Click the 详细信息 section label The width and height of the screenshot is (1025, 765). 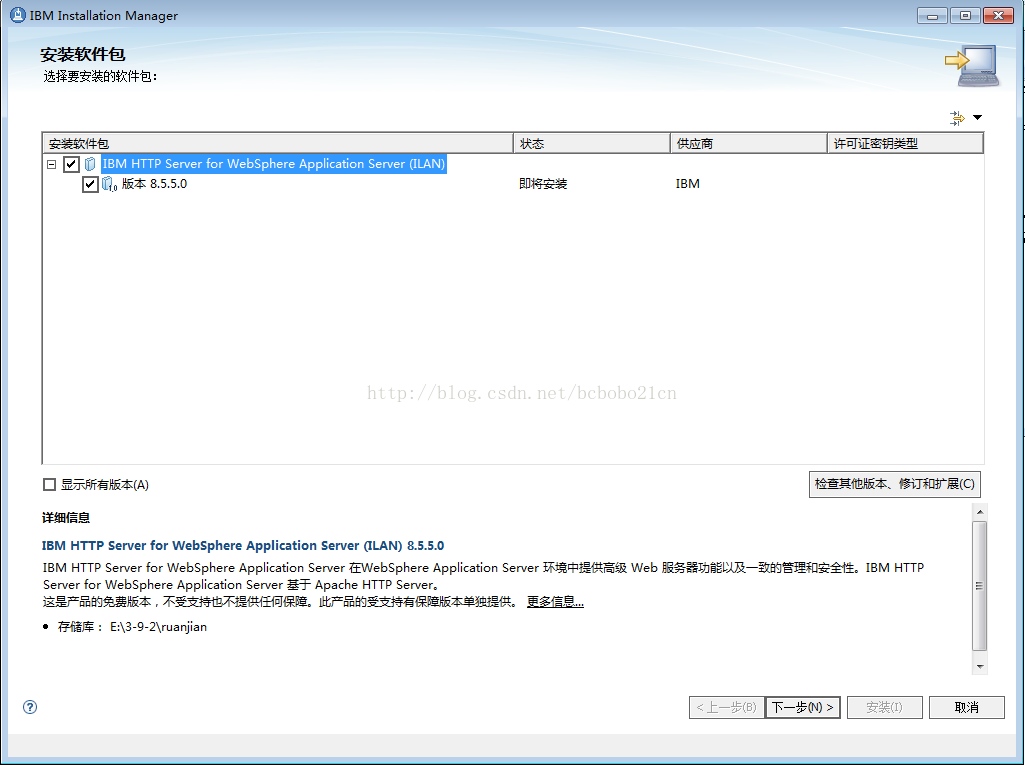[66, 518]
